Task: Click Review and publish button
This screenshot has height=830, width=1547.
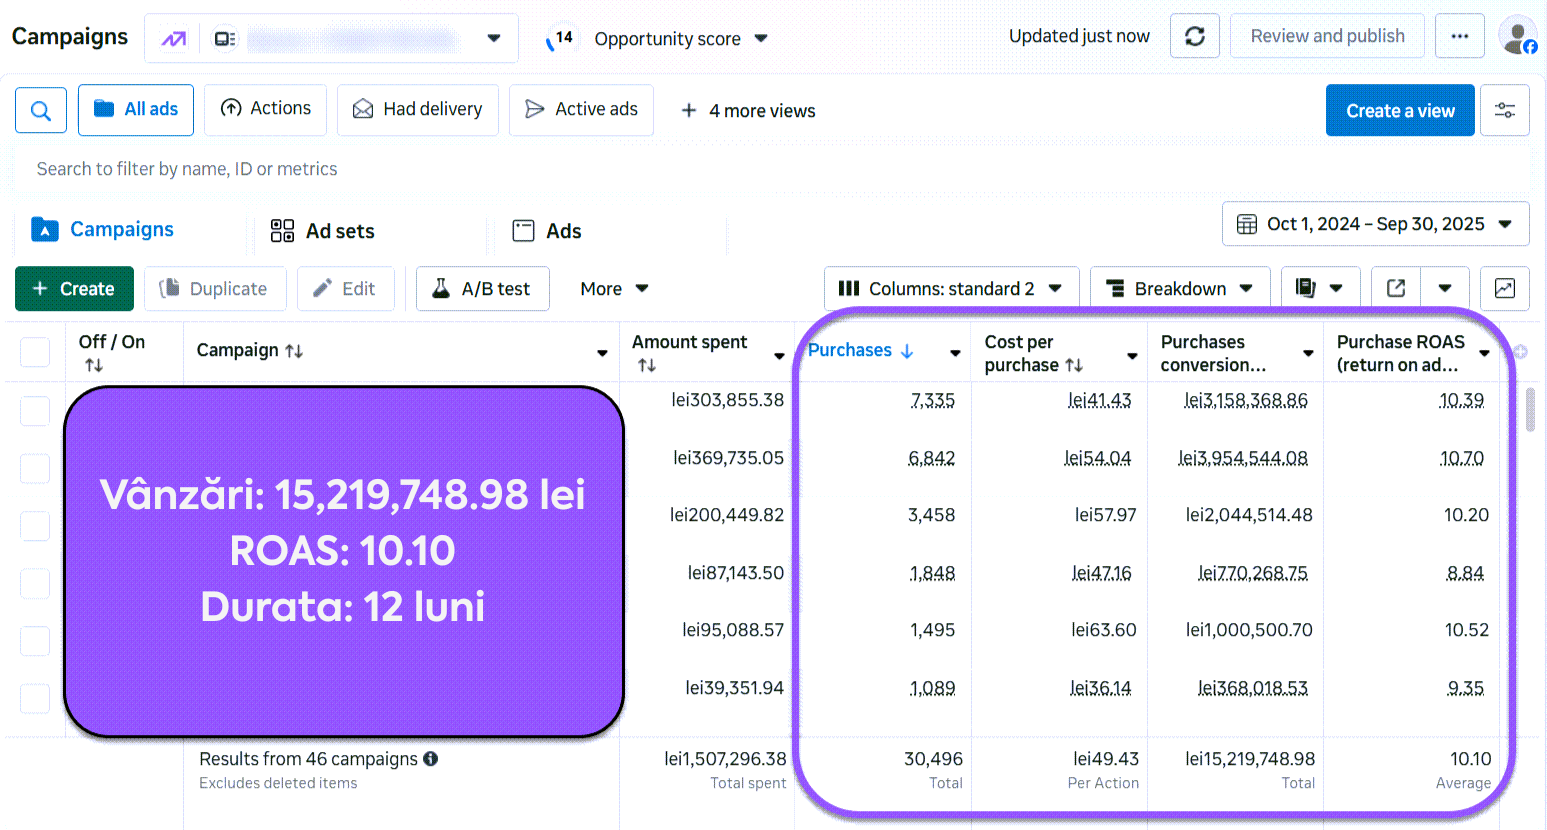Action: tap(1327, 37)
